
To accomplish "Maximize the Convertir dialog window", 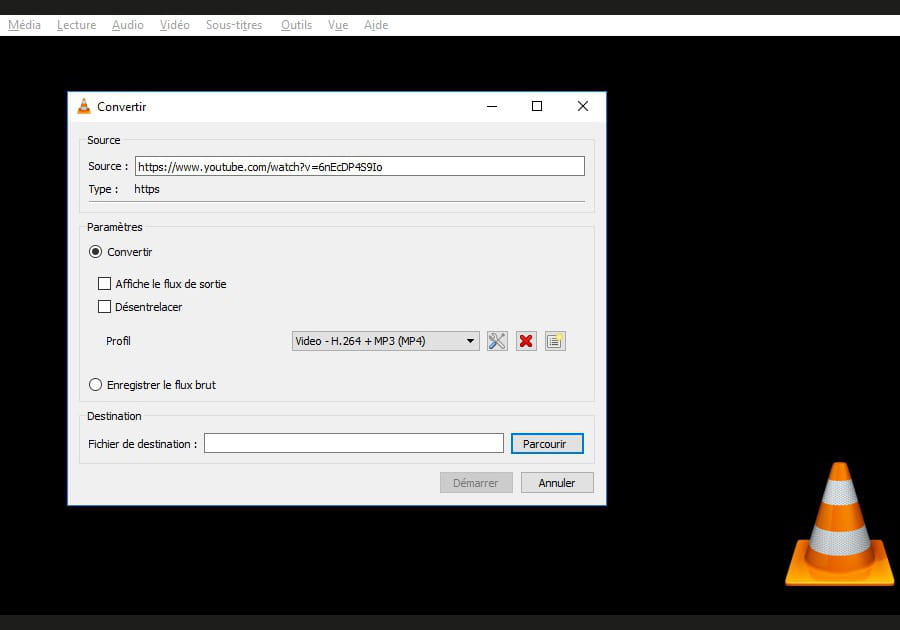I will (x=536, y=107).
